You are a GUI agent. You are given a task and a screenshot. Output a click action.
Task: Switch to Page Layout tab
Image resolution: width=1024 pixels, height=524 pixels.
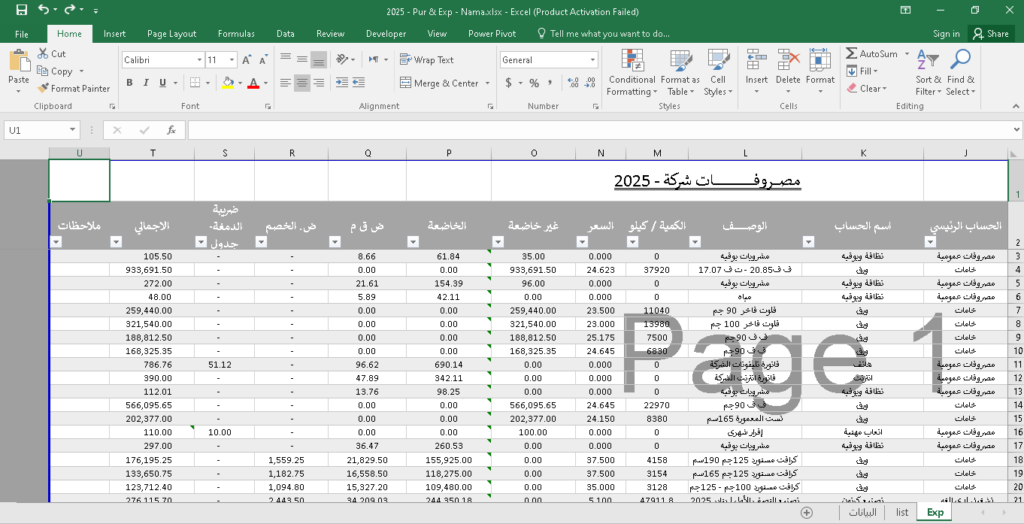pyautogui.click(x=172, y=34)
